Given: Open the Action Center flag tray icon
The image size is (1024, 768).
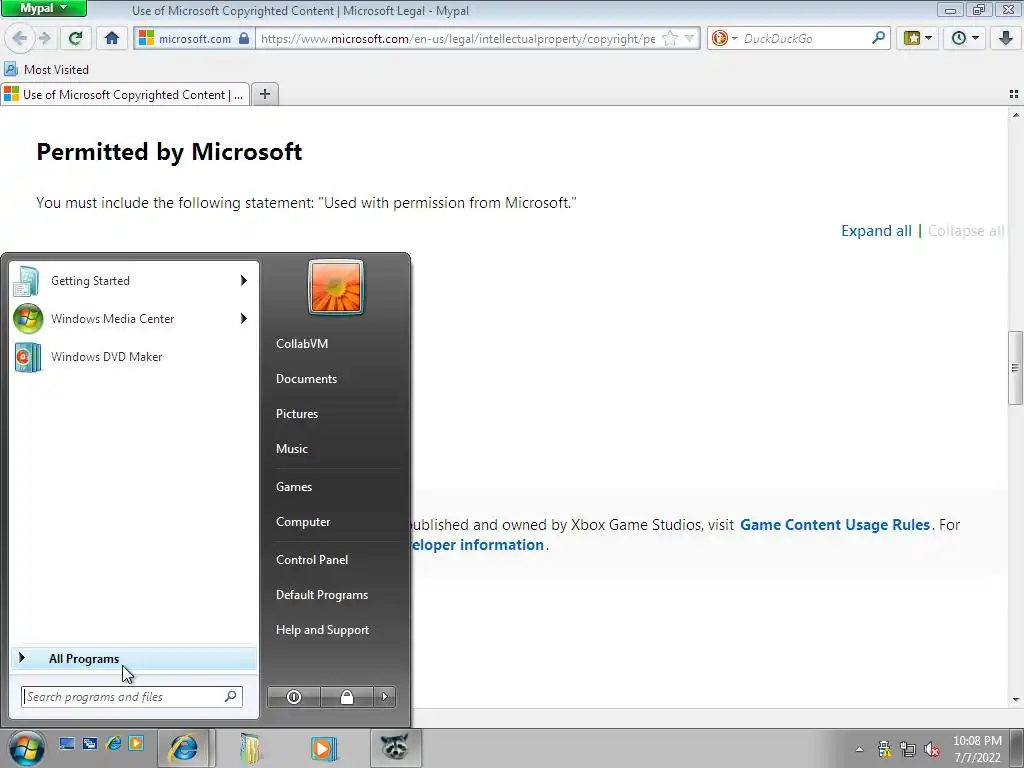Looking at the screenshot, I should pos(884,749).
